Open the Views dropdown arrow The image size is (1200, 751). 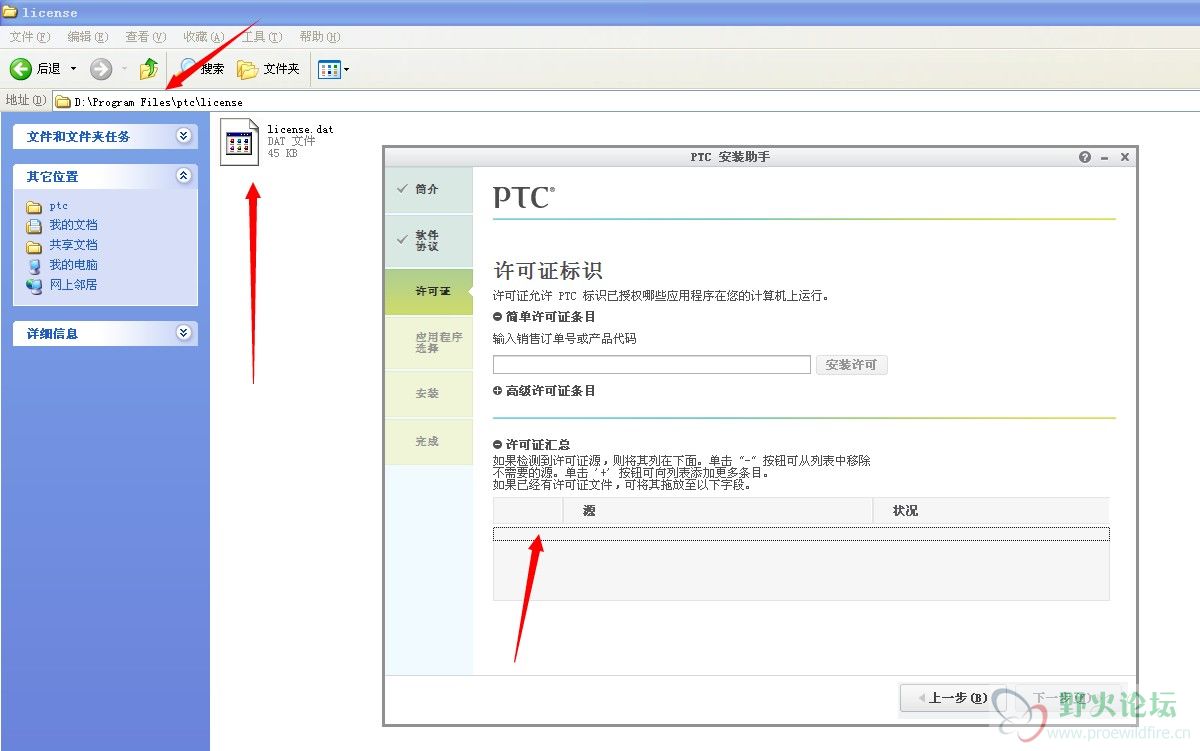pyautogui.click(x=347, y=69)
